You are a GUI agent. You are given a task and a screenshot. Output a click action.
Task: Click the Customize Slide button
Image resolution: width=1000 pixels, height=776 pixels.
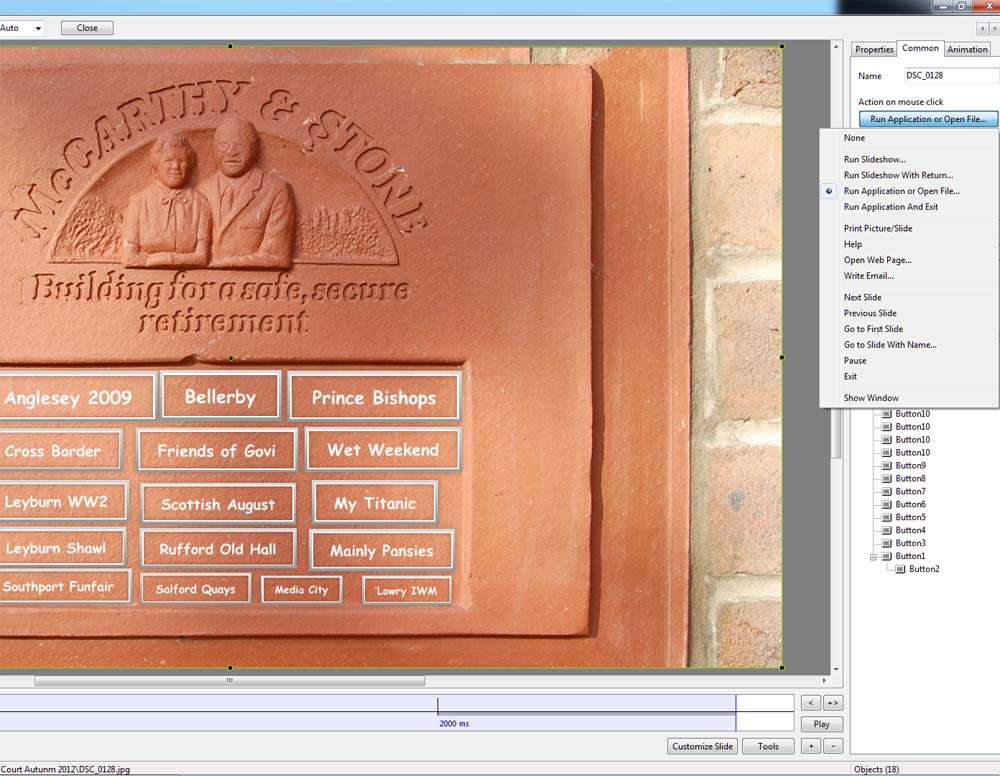[x=702, y=747]
